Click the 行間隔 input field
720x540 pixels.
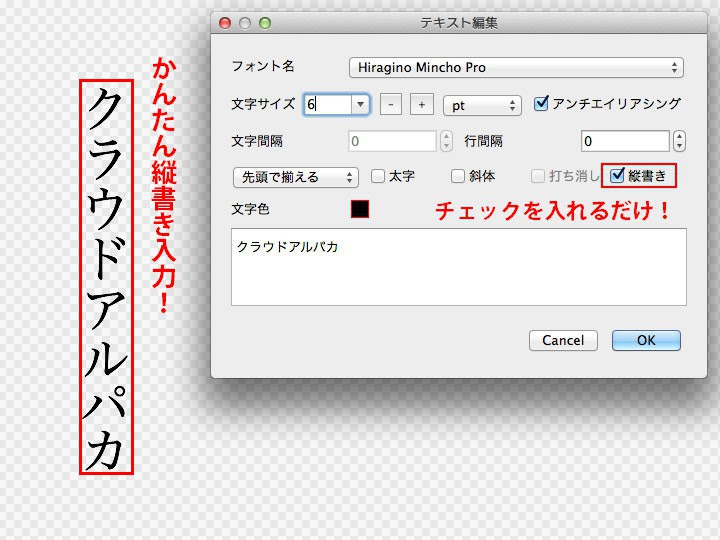click(x=625, y=141)
